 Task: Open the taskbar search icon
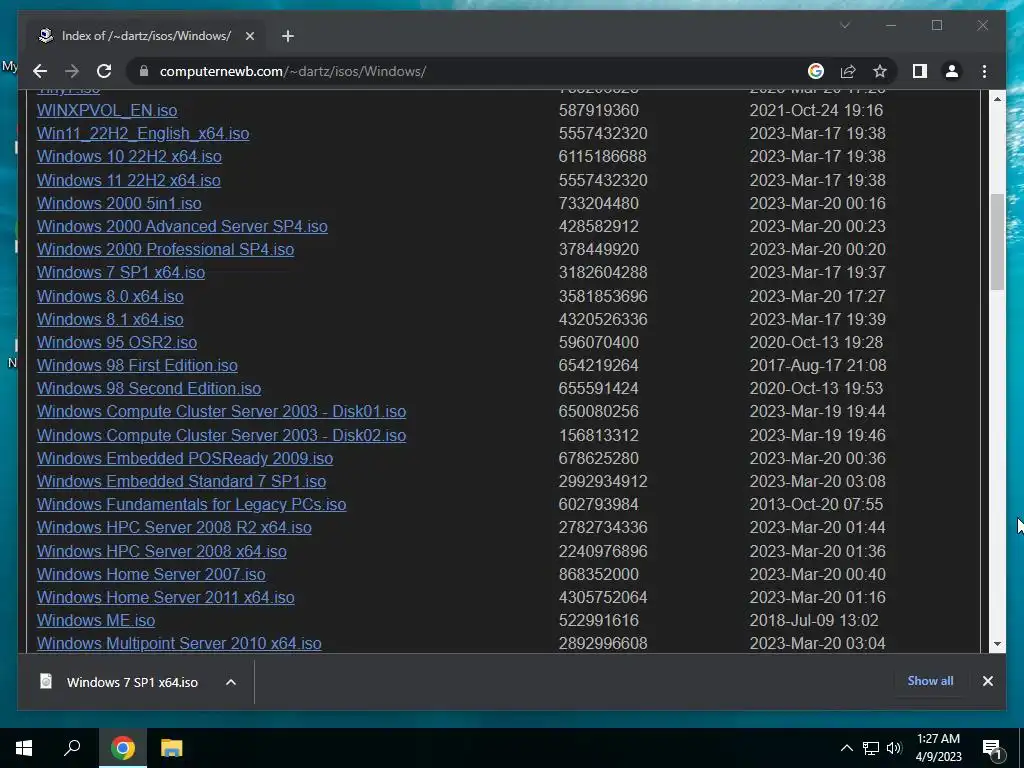72,748
